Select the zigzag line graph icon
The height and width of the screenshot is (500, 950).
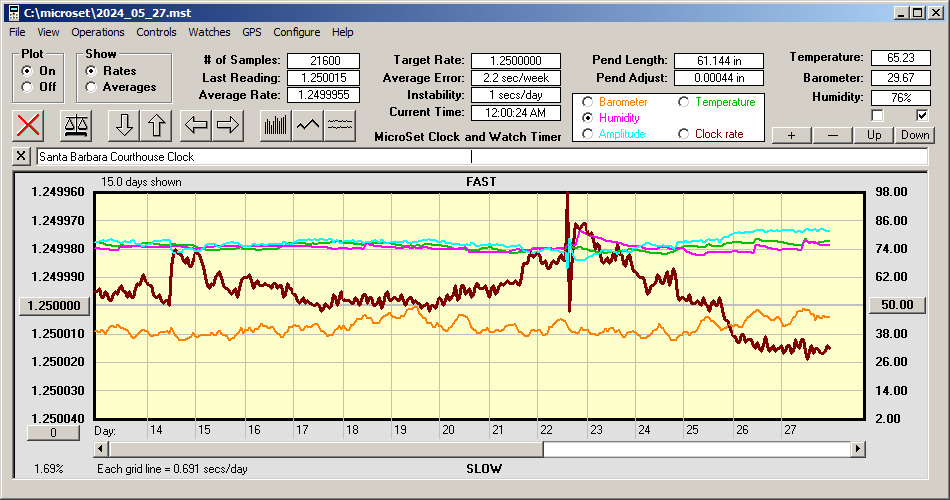pyautogui.click(x=308, y=125)
